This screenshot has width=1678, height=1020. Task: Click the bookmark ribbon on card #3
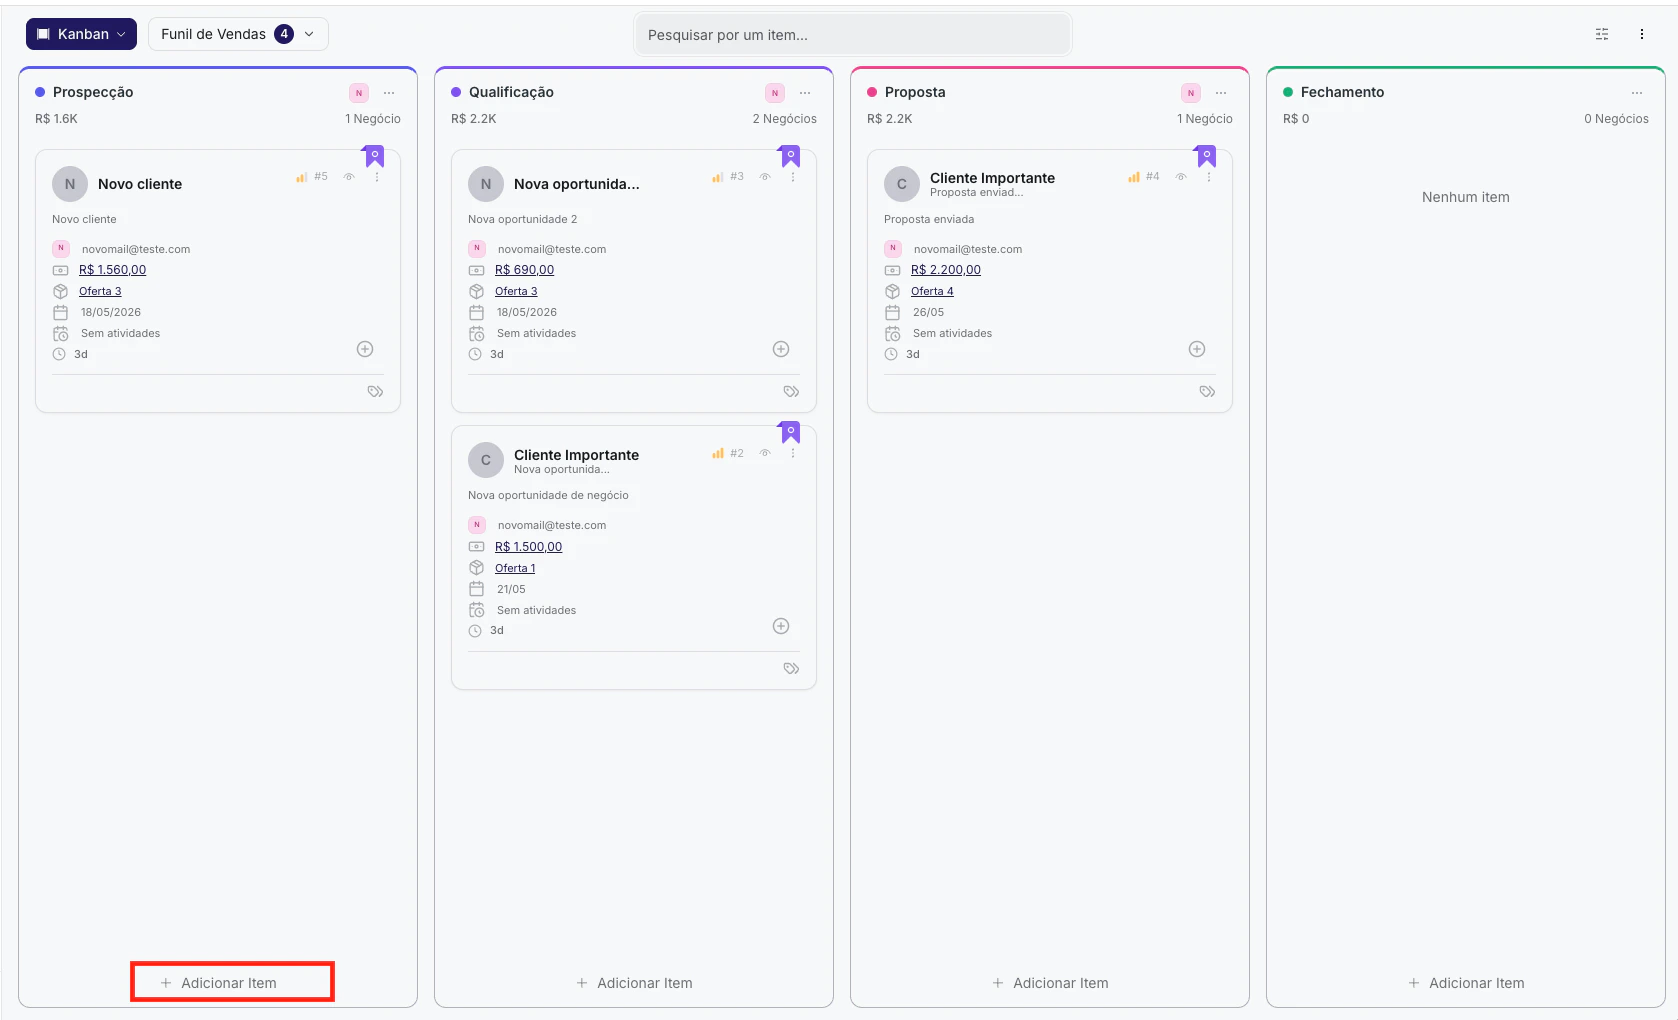[x=790, y=156]
